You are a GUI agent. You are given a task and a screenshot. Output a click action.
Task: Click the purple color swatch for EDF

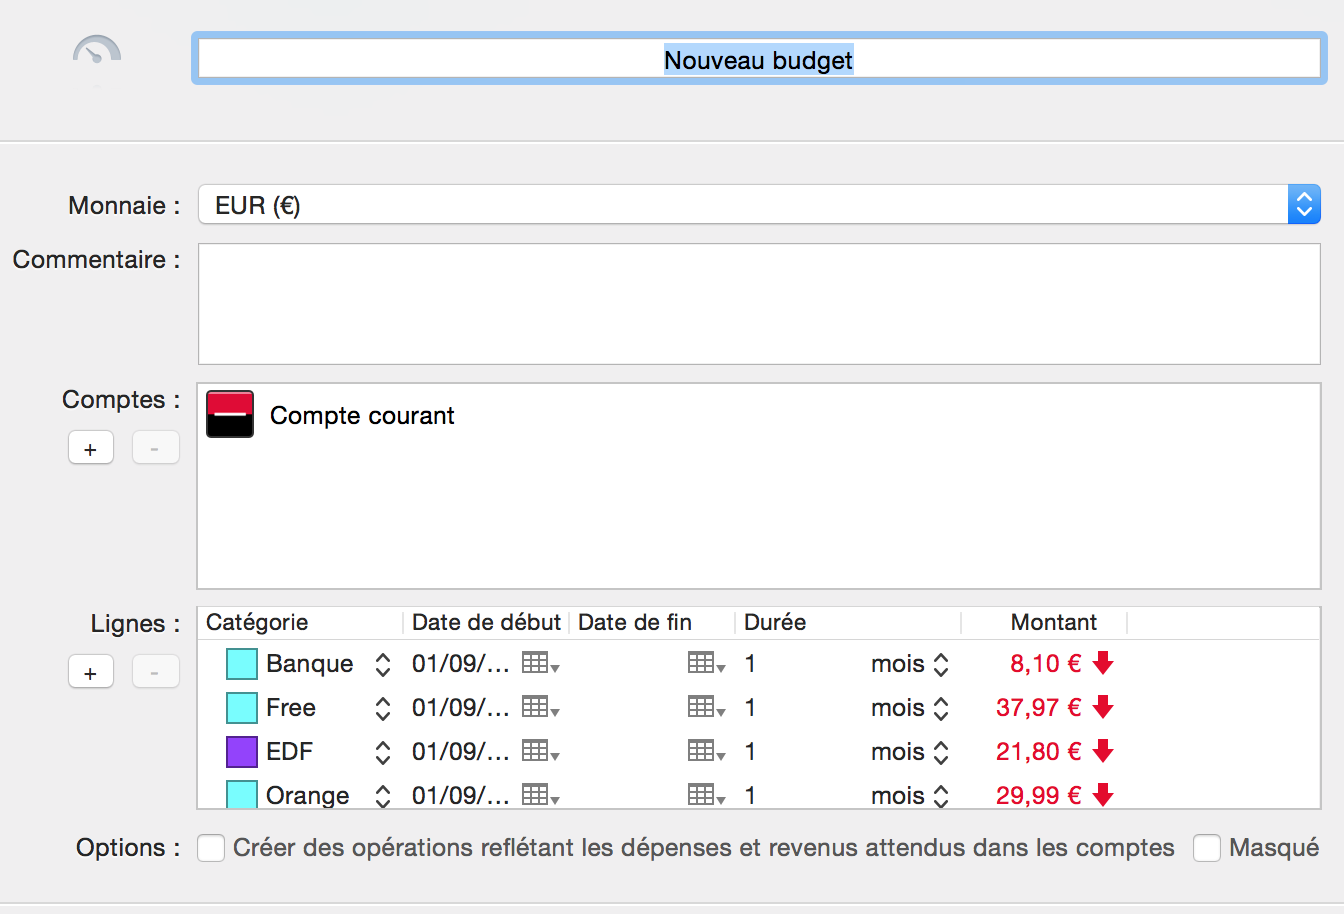coord(242,752)
